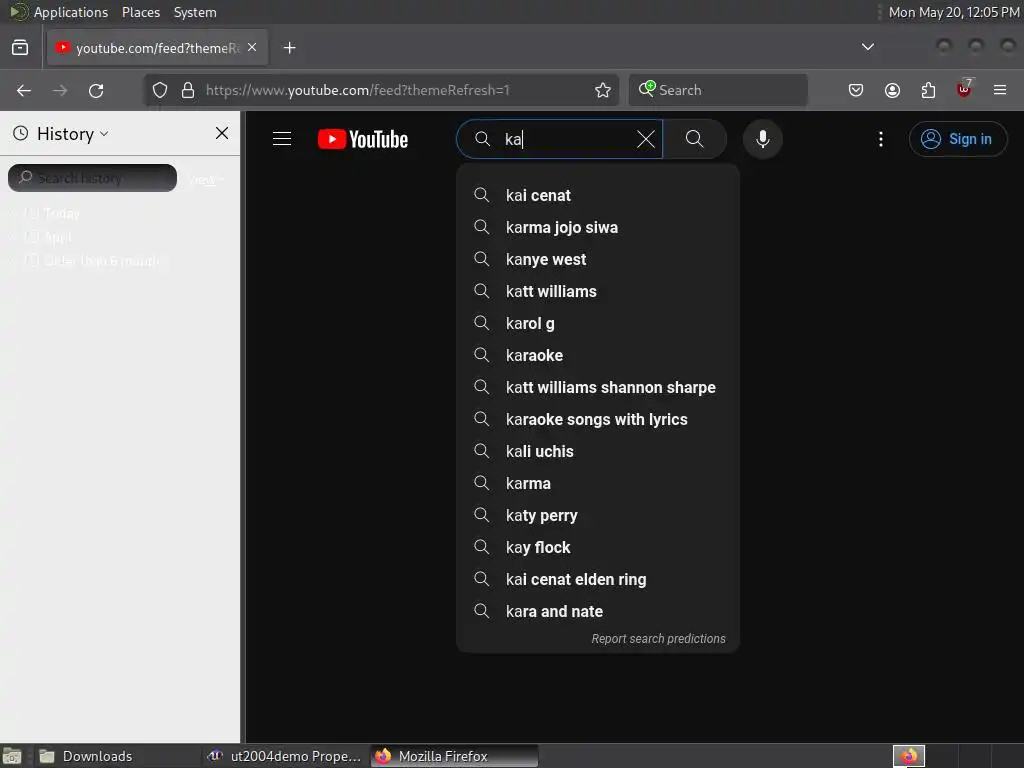Select 'katy perry' suggestion
This screenshot has height=768, width=1024.
click(x=598, y=515)
